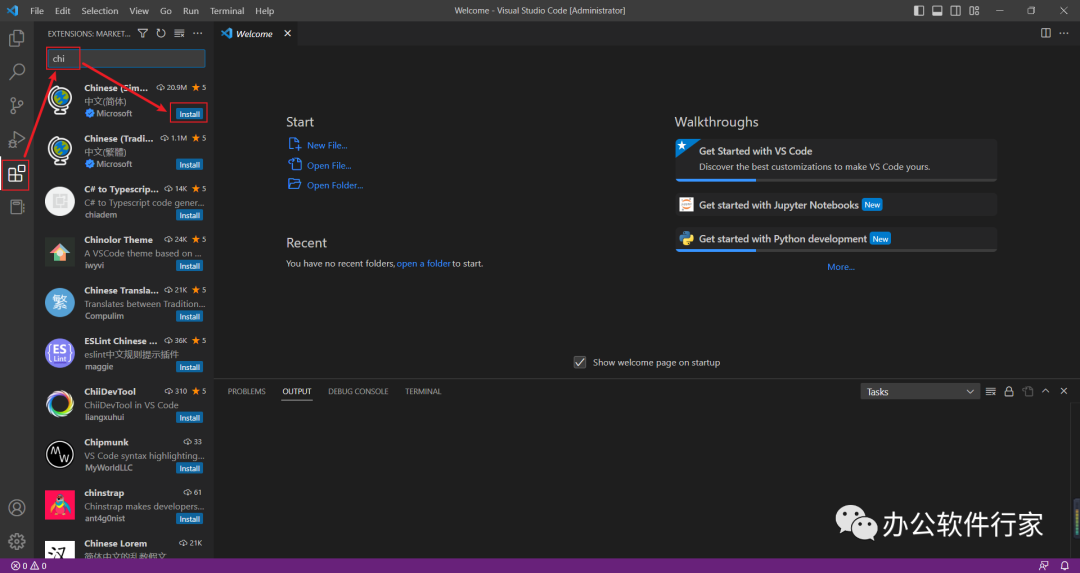Image resolution: width=1080 pixels, height=573 pixels.
Task: Maximize the panel size with chevron
Action: click(x=1046, y=391)
